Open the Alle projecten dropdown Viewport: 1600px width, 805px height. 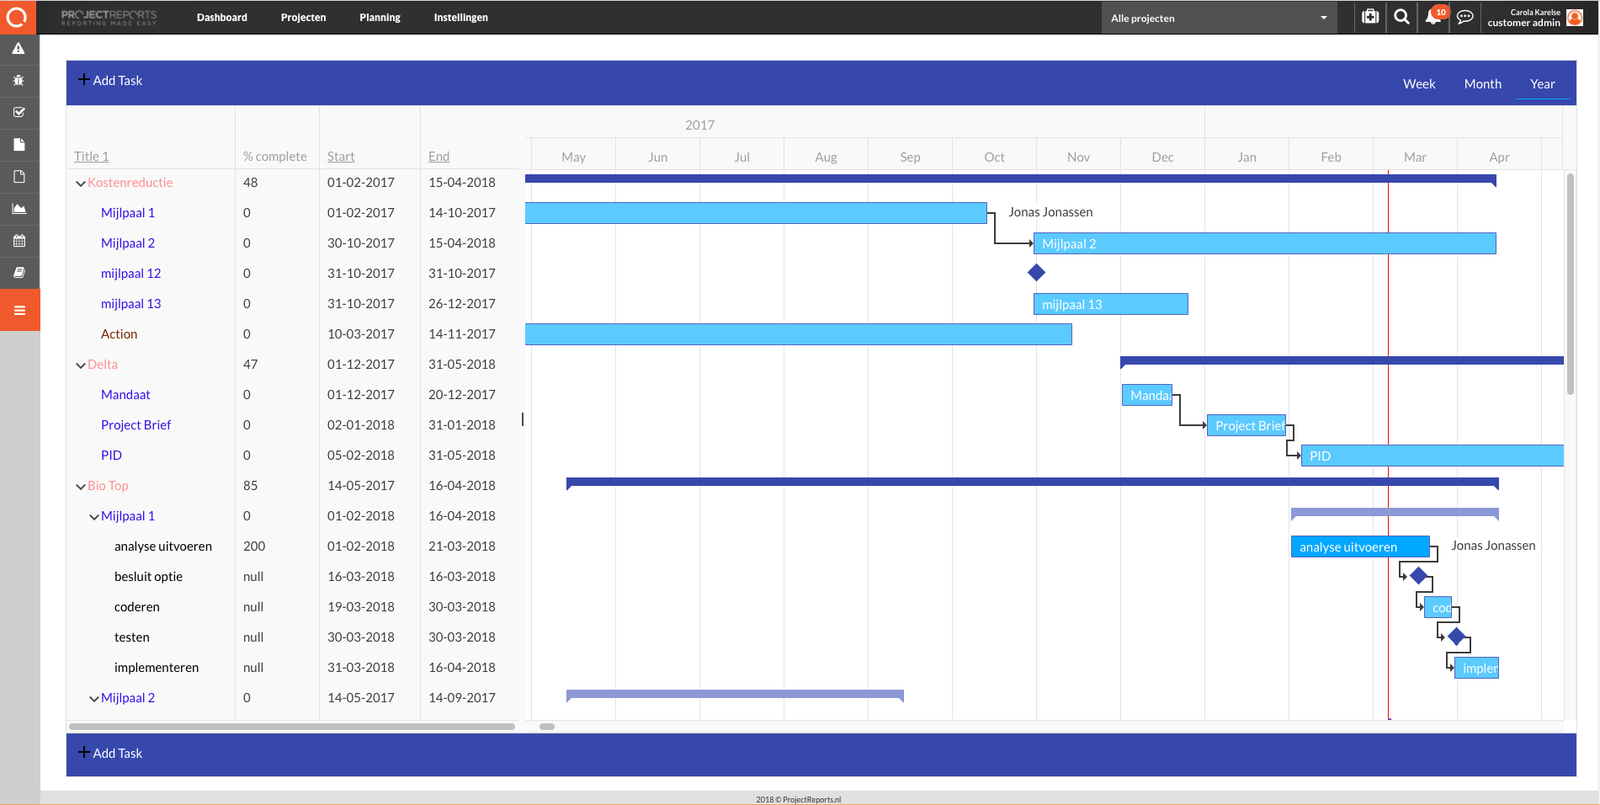(x=1219, y=18)
